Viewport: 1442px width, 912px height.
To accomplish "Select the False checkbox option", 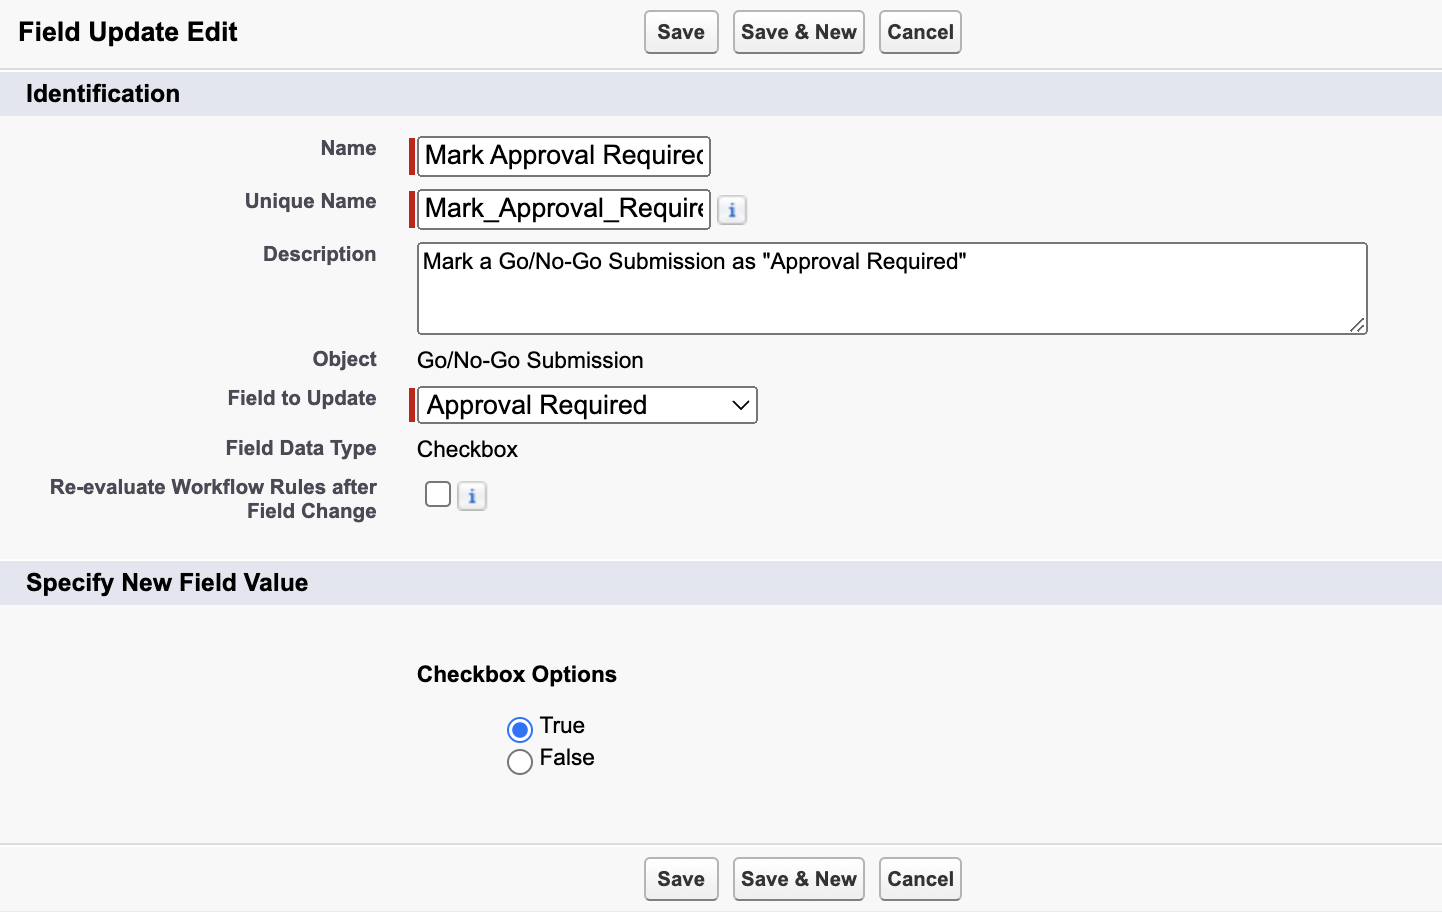I will point(519,761).
